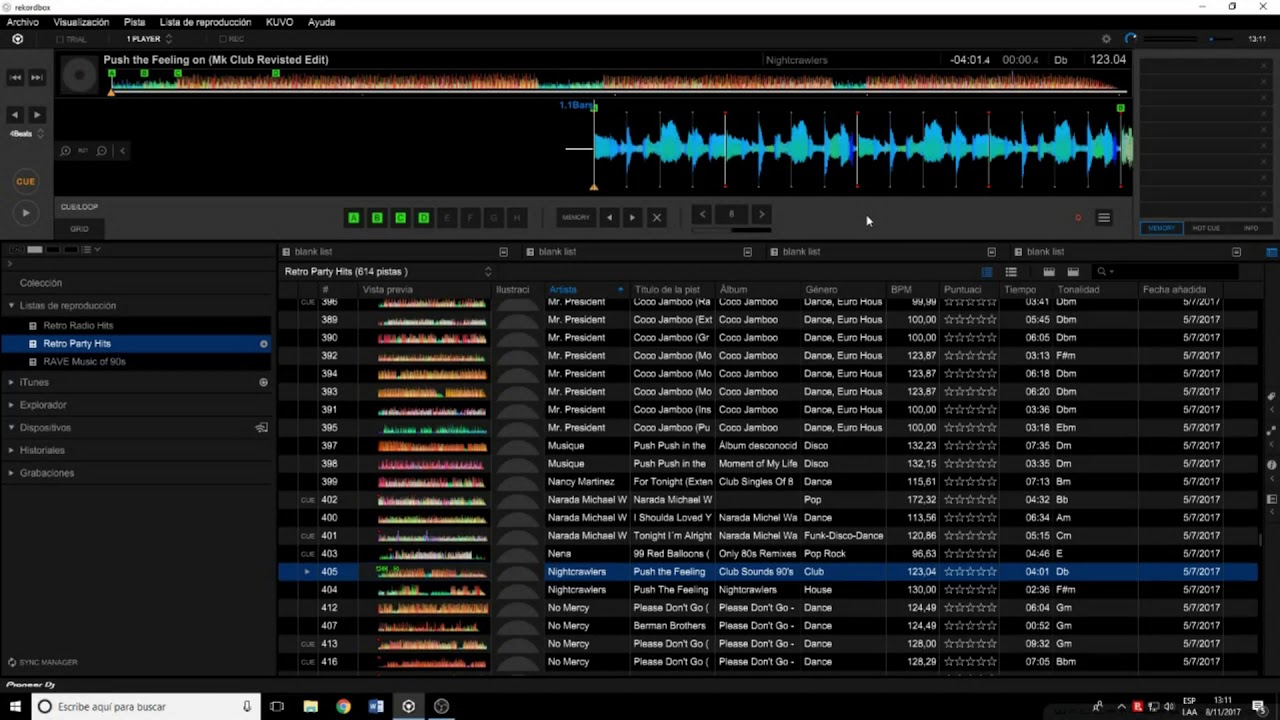This screenshot has height=720, width=1280.
Task: Change 1 PLAYER mode dropdown
Action: [149, 39]
